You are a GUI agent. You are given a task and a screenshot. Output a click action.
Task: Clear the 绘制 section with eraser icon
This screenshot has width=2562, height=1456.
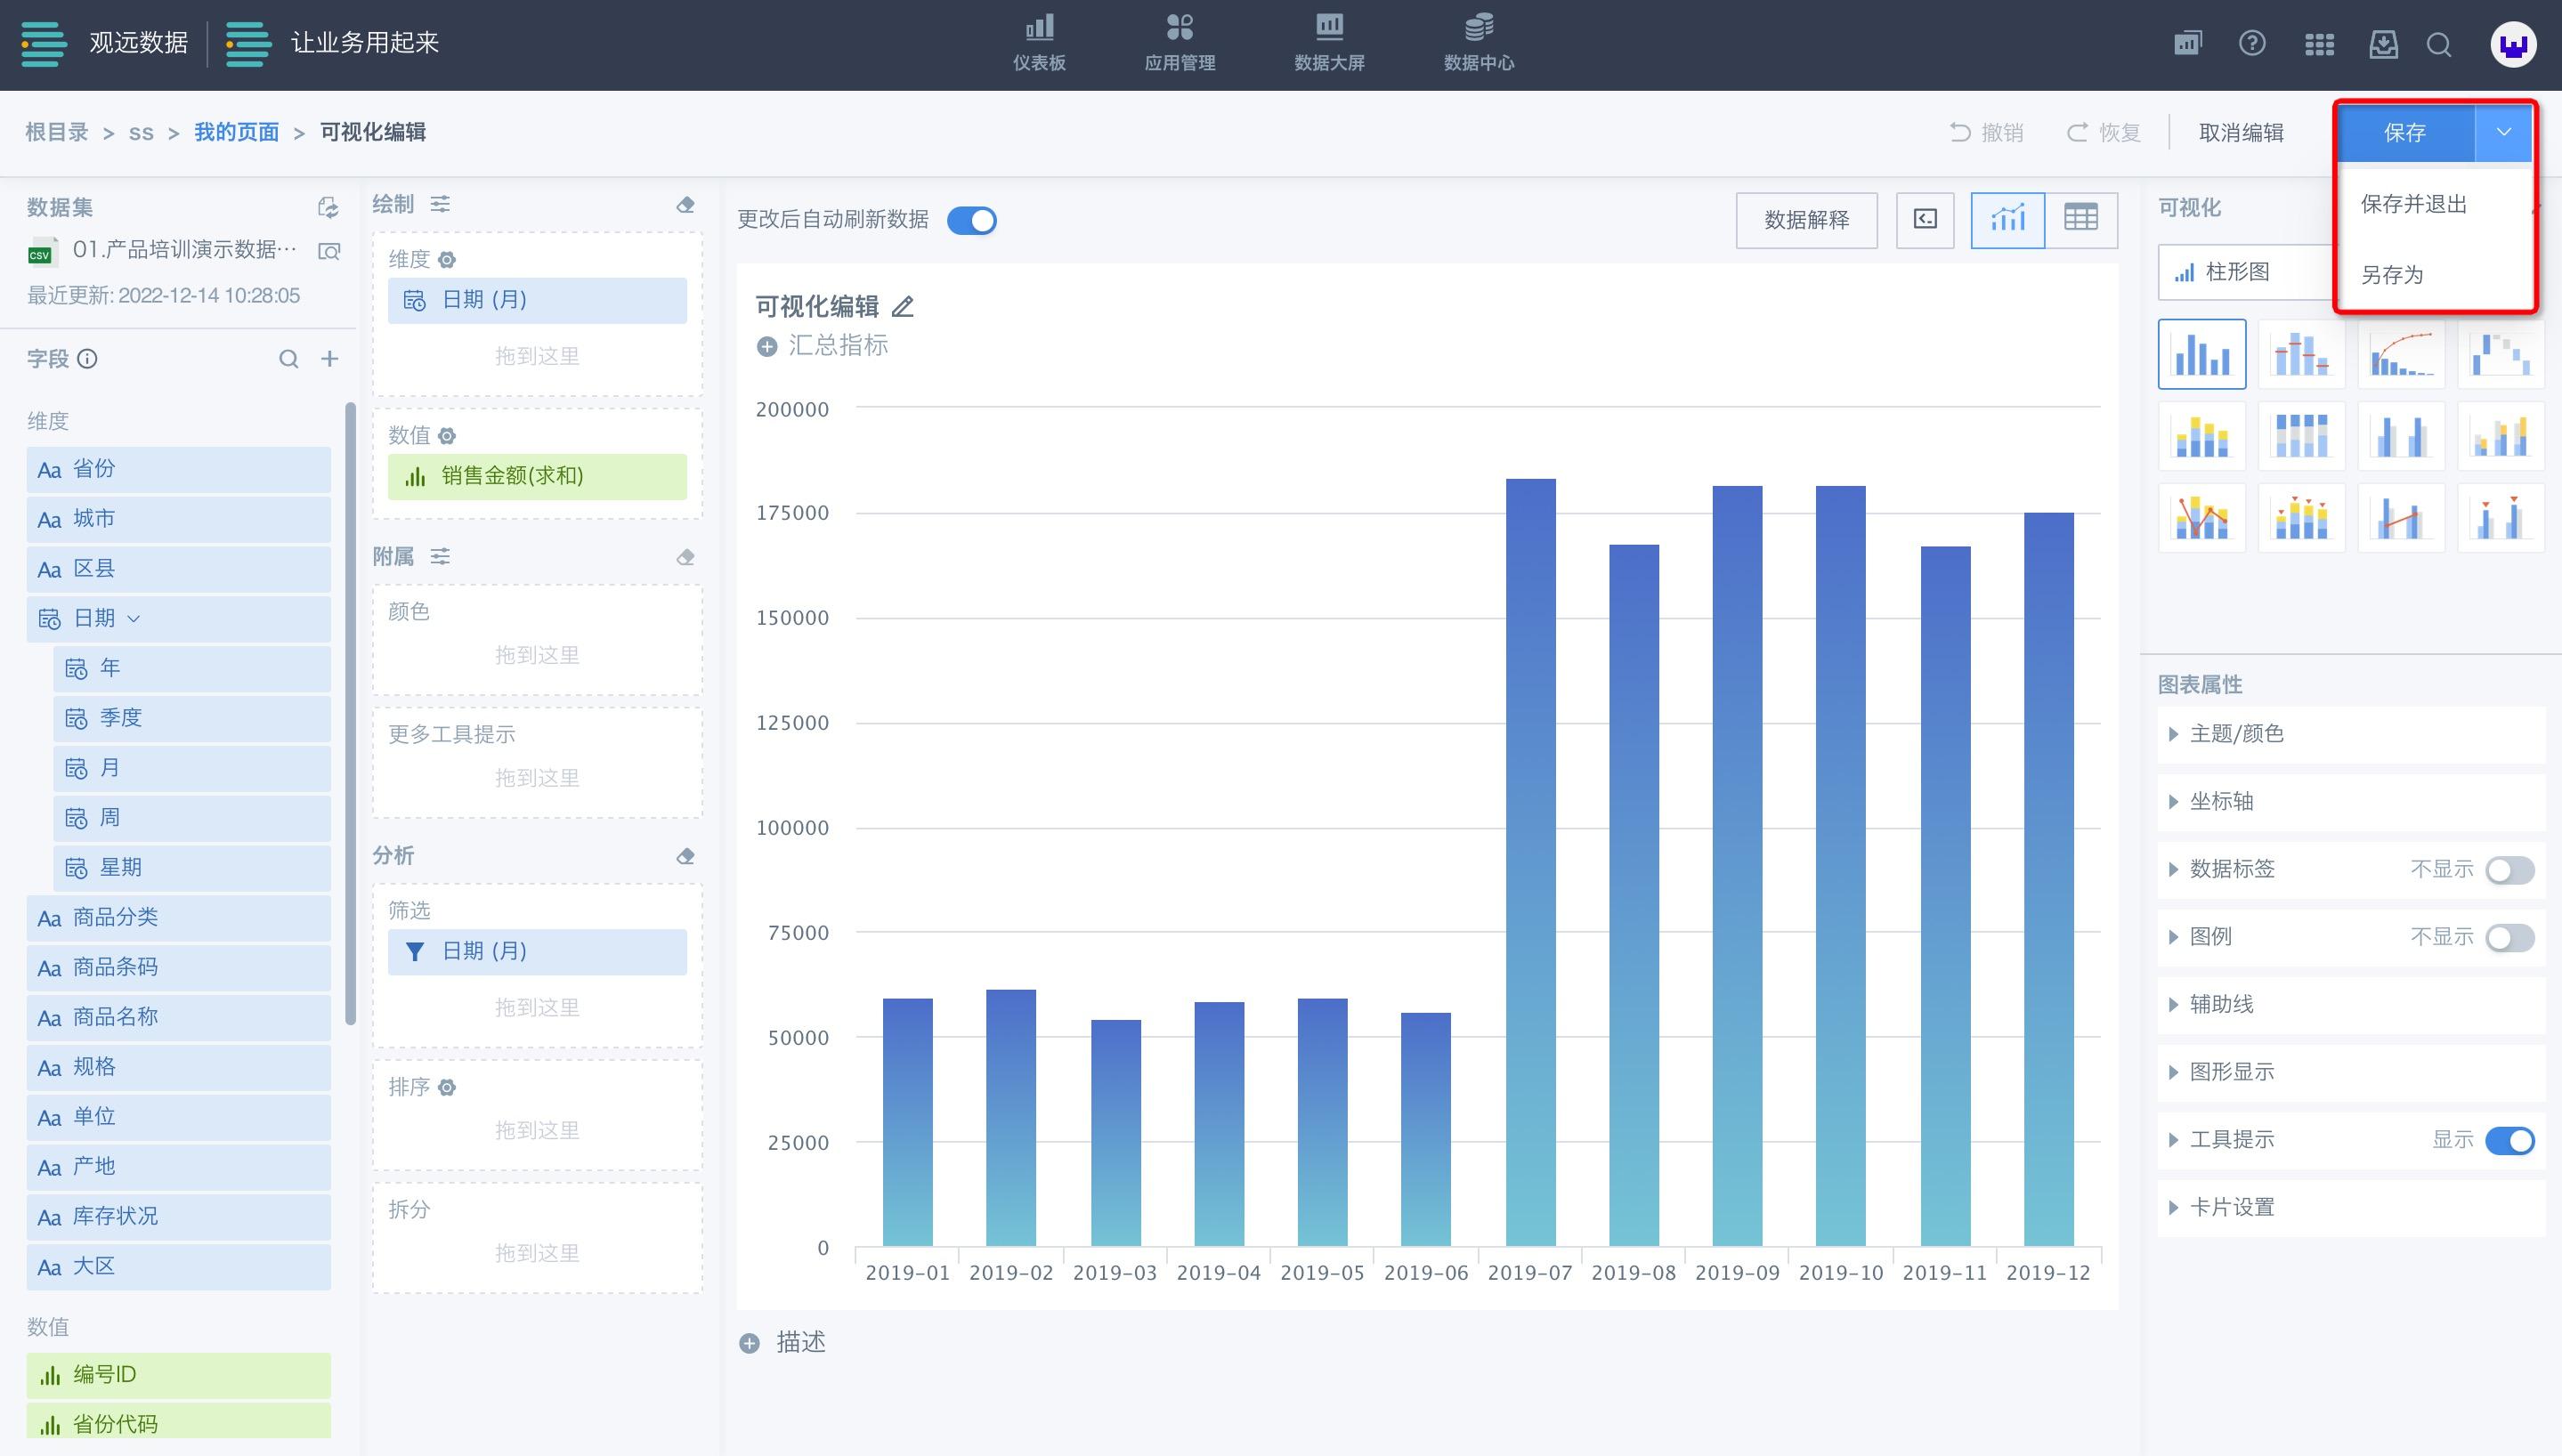[685, 205]
